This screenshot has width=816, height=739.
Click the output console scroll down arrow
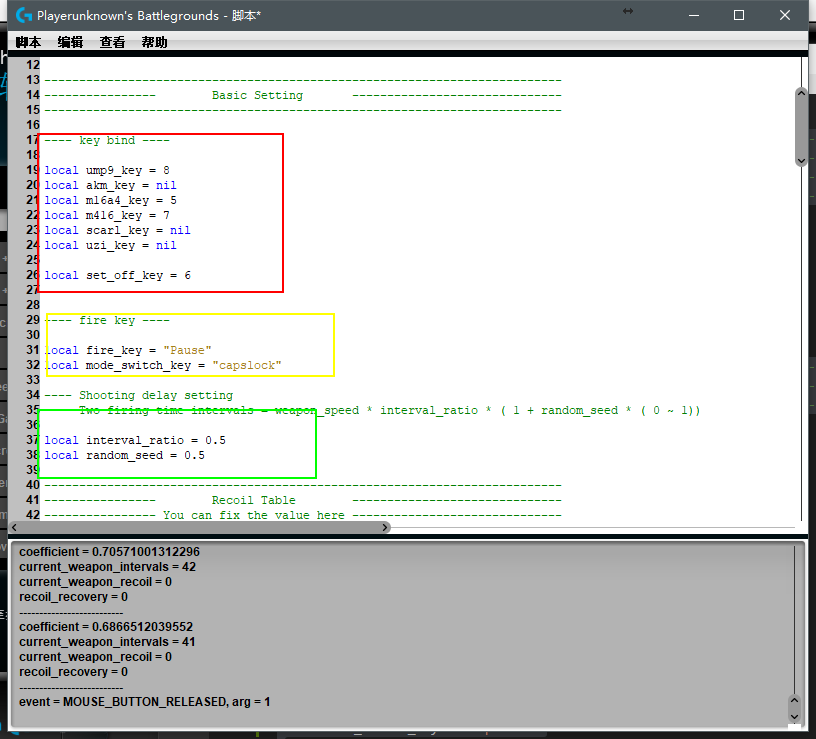click(x=794, y=716)
